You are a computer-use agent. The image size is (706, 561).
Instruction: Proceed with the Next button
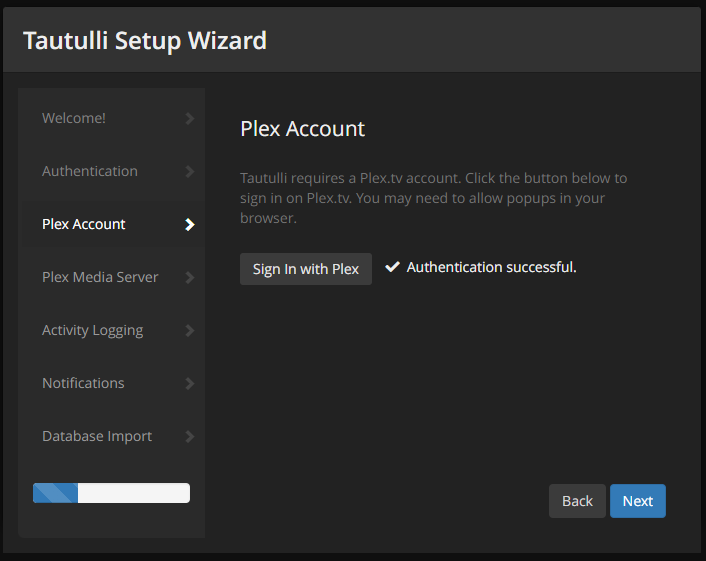(638, 501)
